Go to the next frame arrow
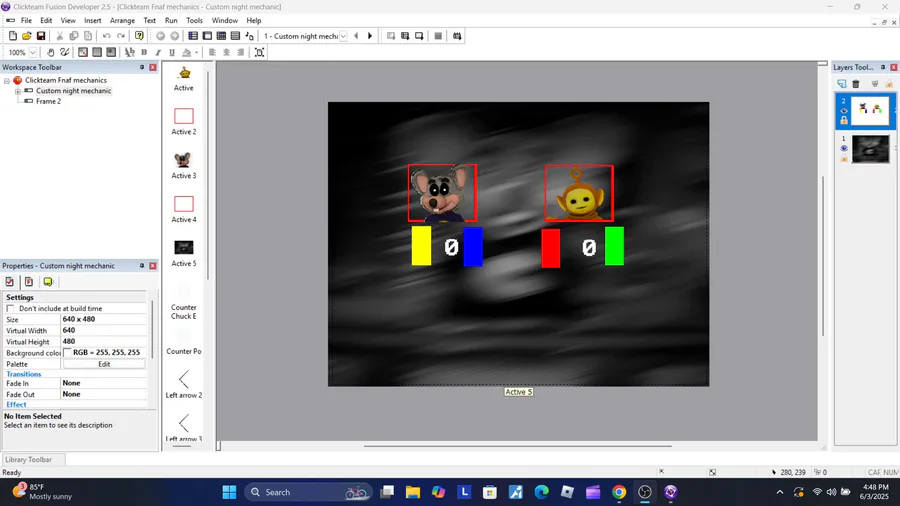 [370, 36]
